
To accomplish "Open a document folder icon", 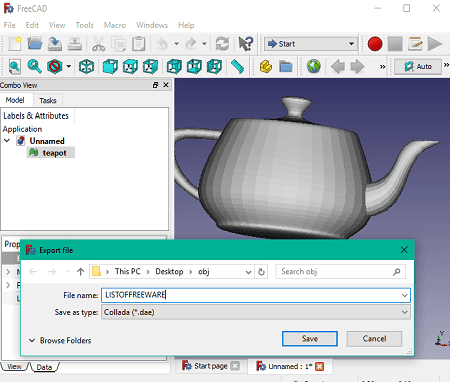I will [35, 44].
